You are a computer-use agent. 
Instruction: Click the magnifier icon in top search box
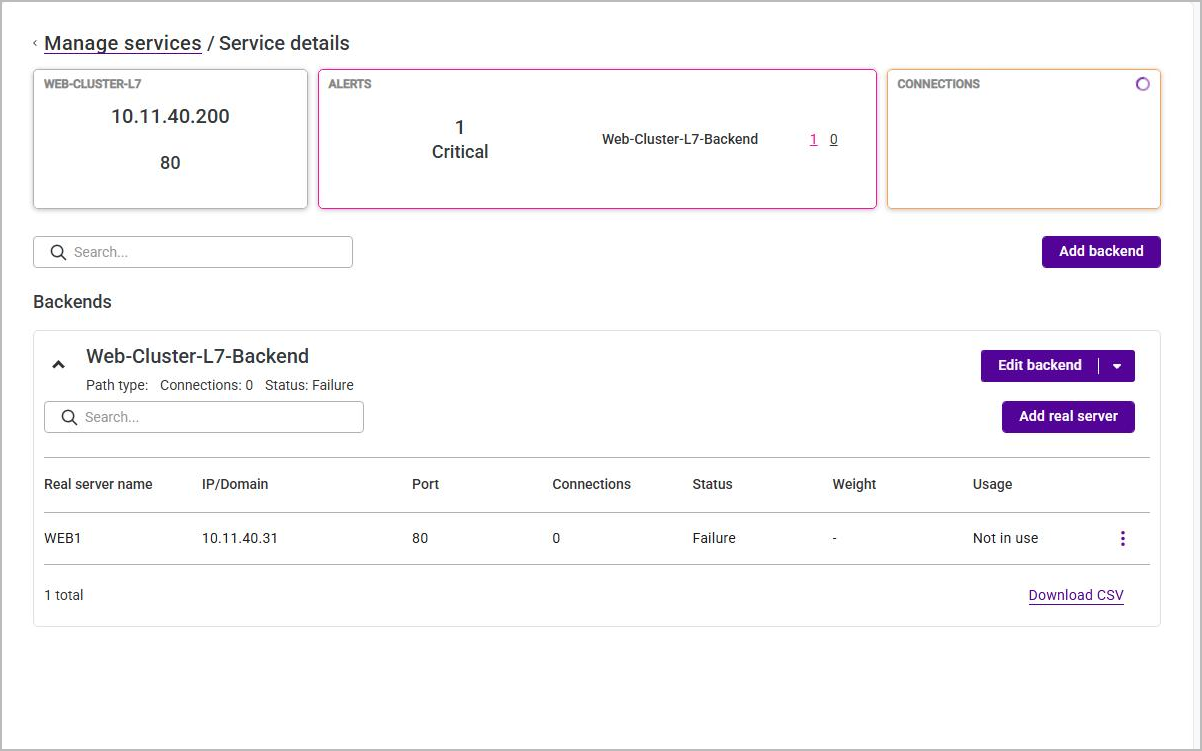[58, 252]
